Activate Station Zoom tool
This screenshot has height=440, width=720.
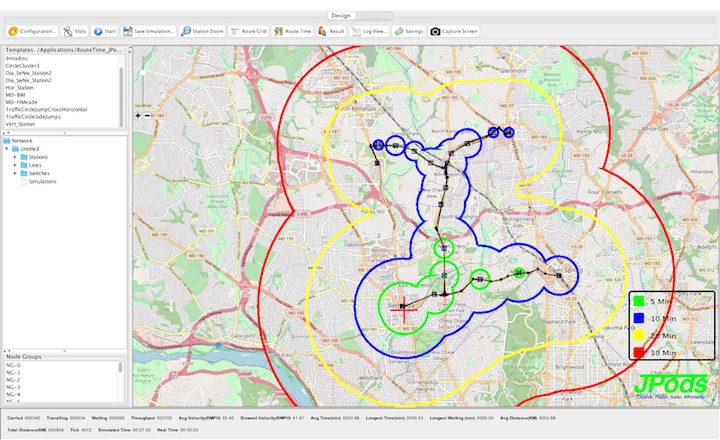203,31
